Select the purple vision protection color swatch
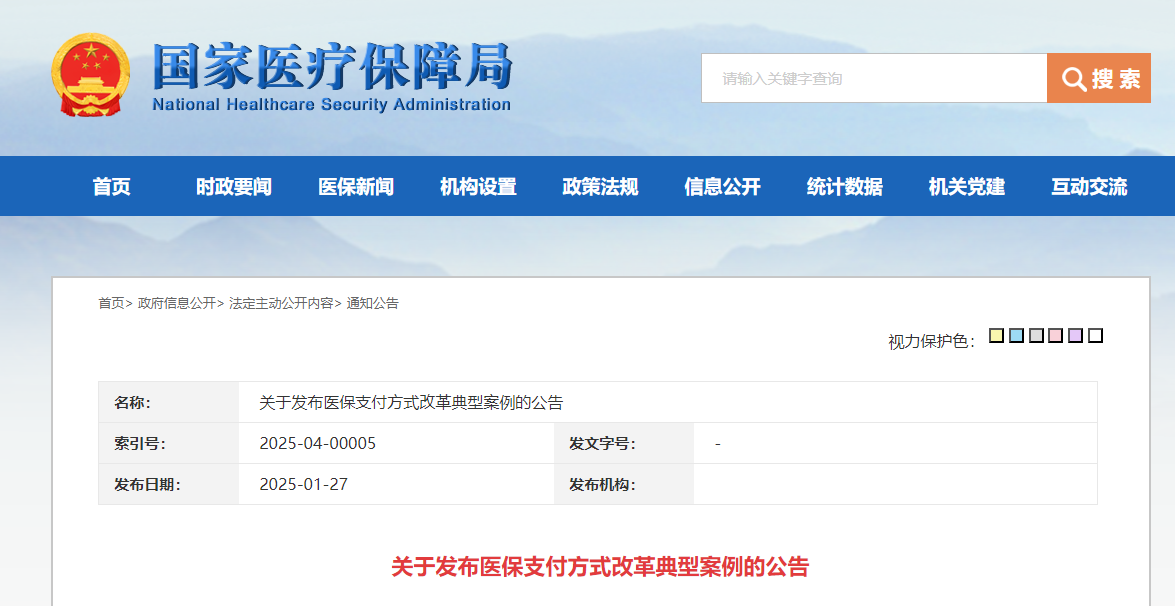Image resolution: width=1175 pixels, height=606 pixels. [1075, 336]
